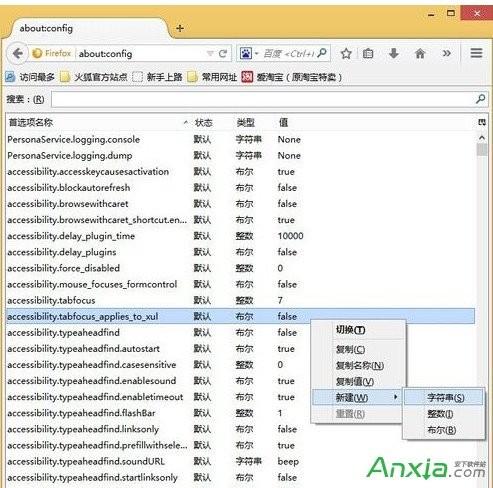The image size is (493, 488).
Task: Select PersonaService.logging.dump row
Action: click(240, 156)
